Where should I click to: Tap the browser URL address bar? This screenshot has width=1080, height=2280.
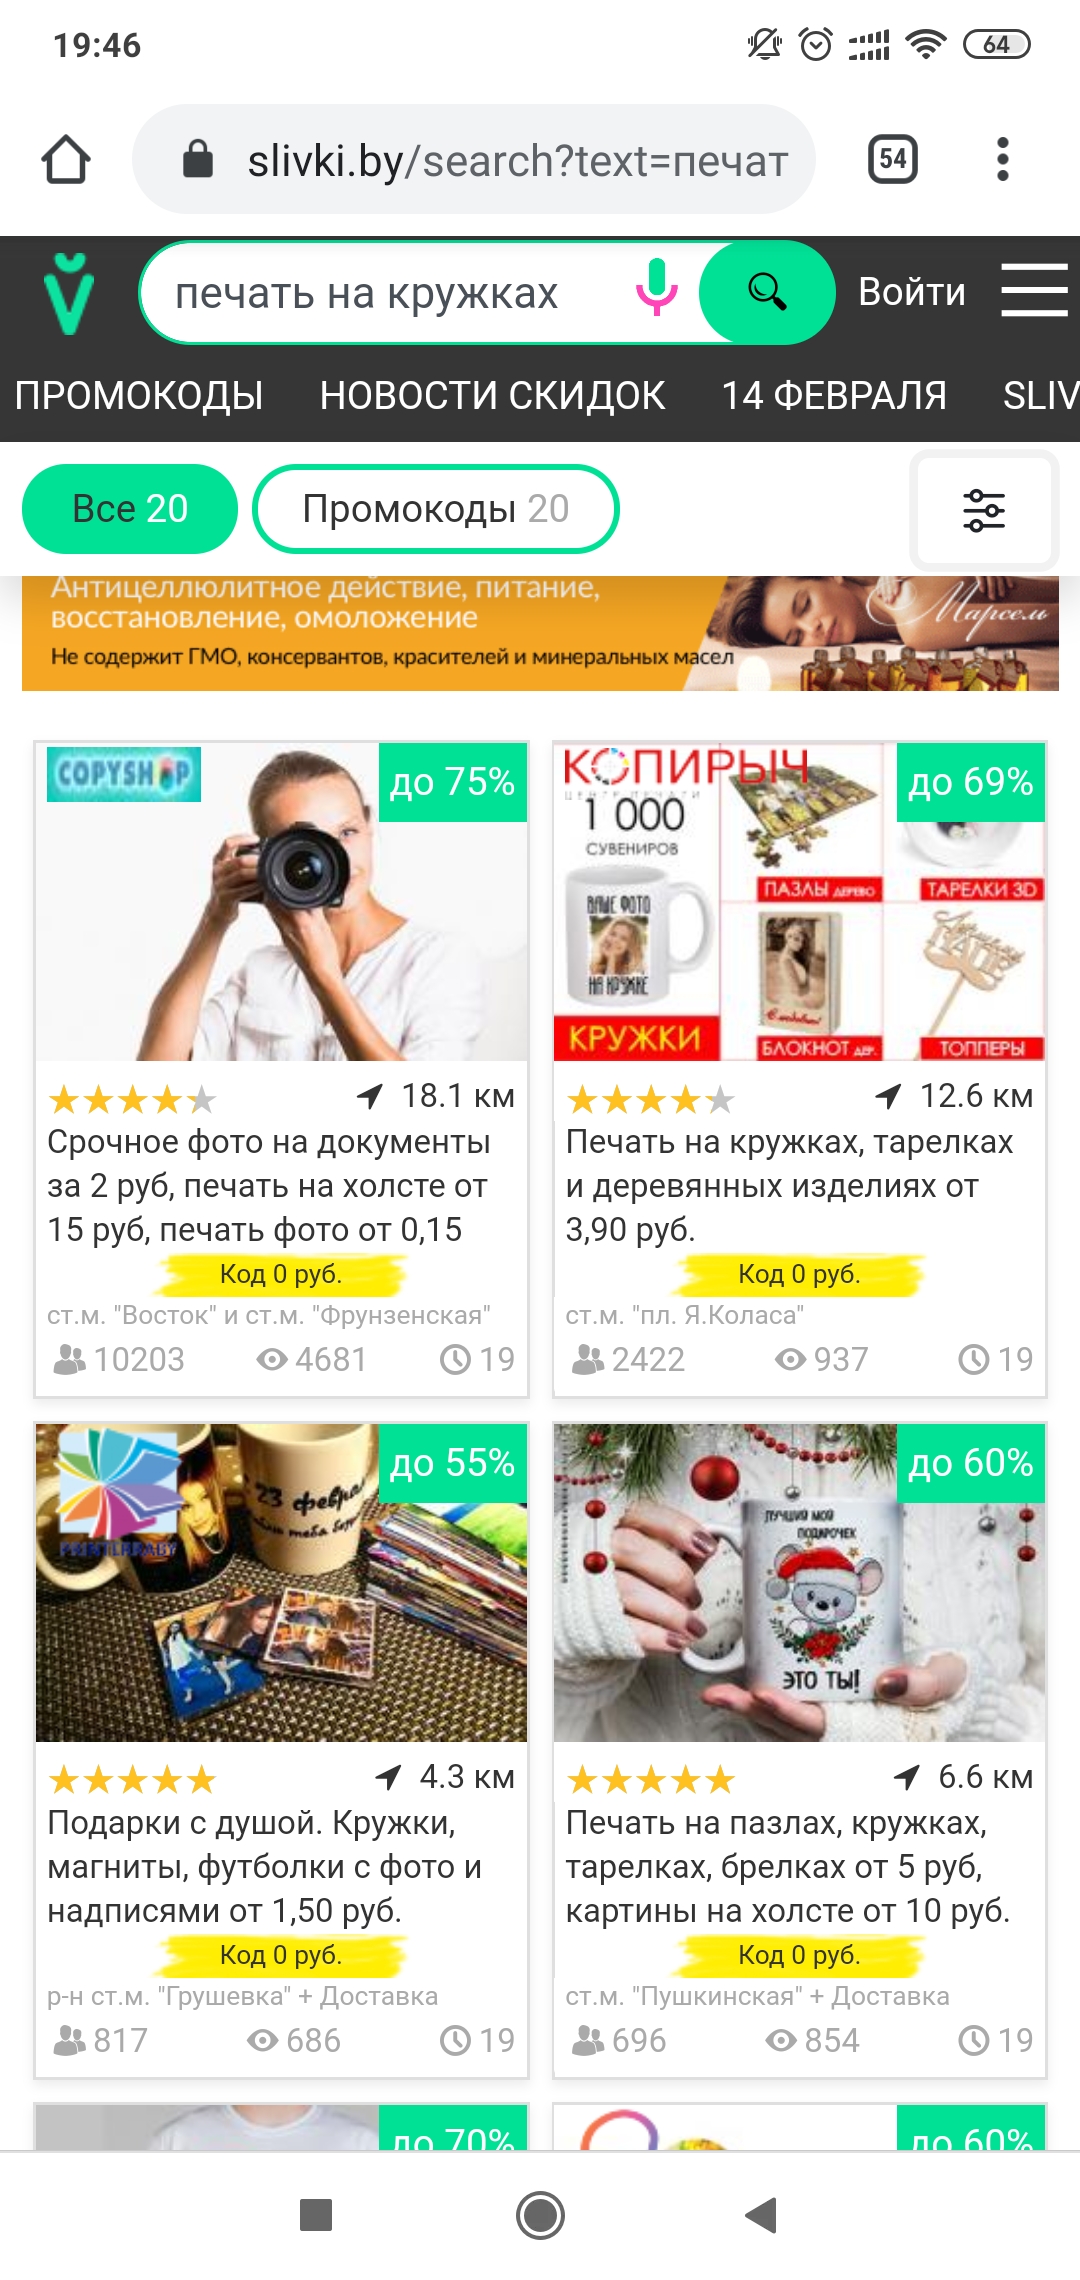[x=474, y=159]
